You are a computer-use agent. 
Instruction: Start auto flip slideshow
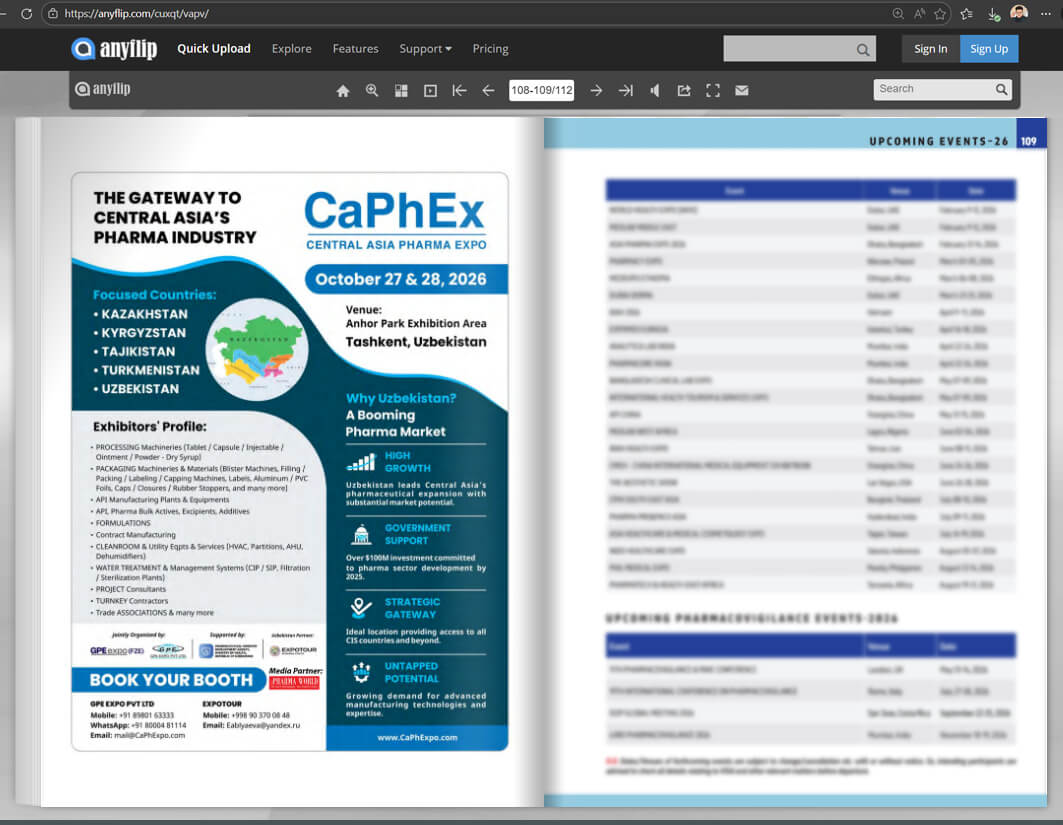(x=430, y=90)
